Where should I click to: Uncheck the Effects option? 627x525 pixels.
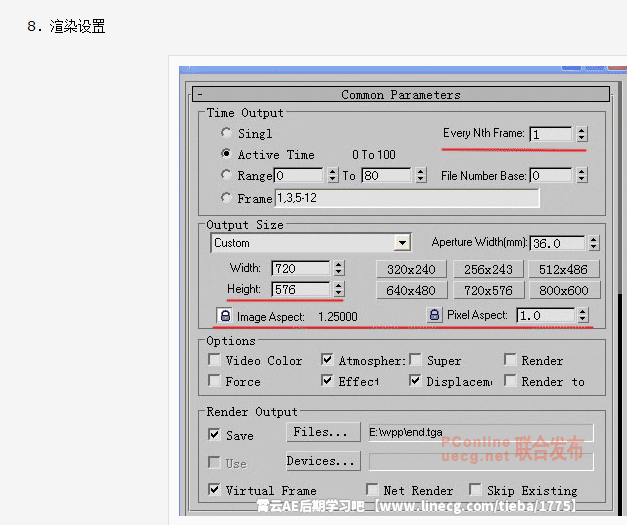327,380
